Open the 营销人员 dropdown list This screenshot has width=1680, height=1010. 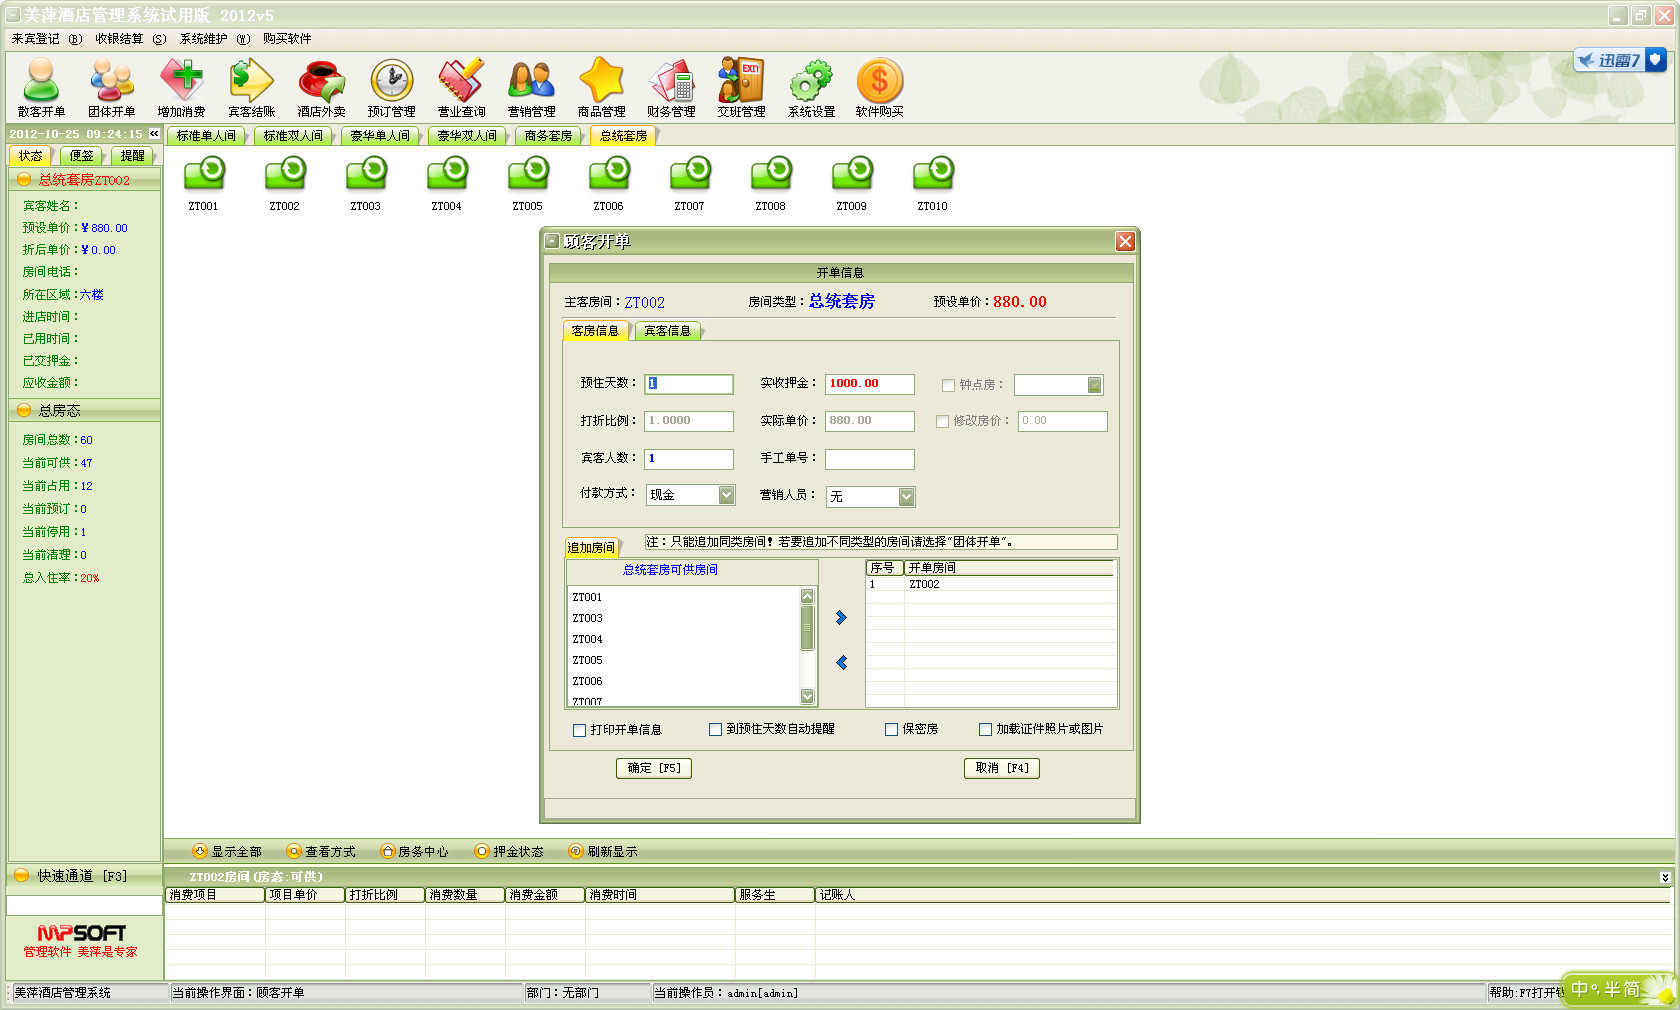click(x=906, y=497)
